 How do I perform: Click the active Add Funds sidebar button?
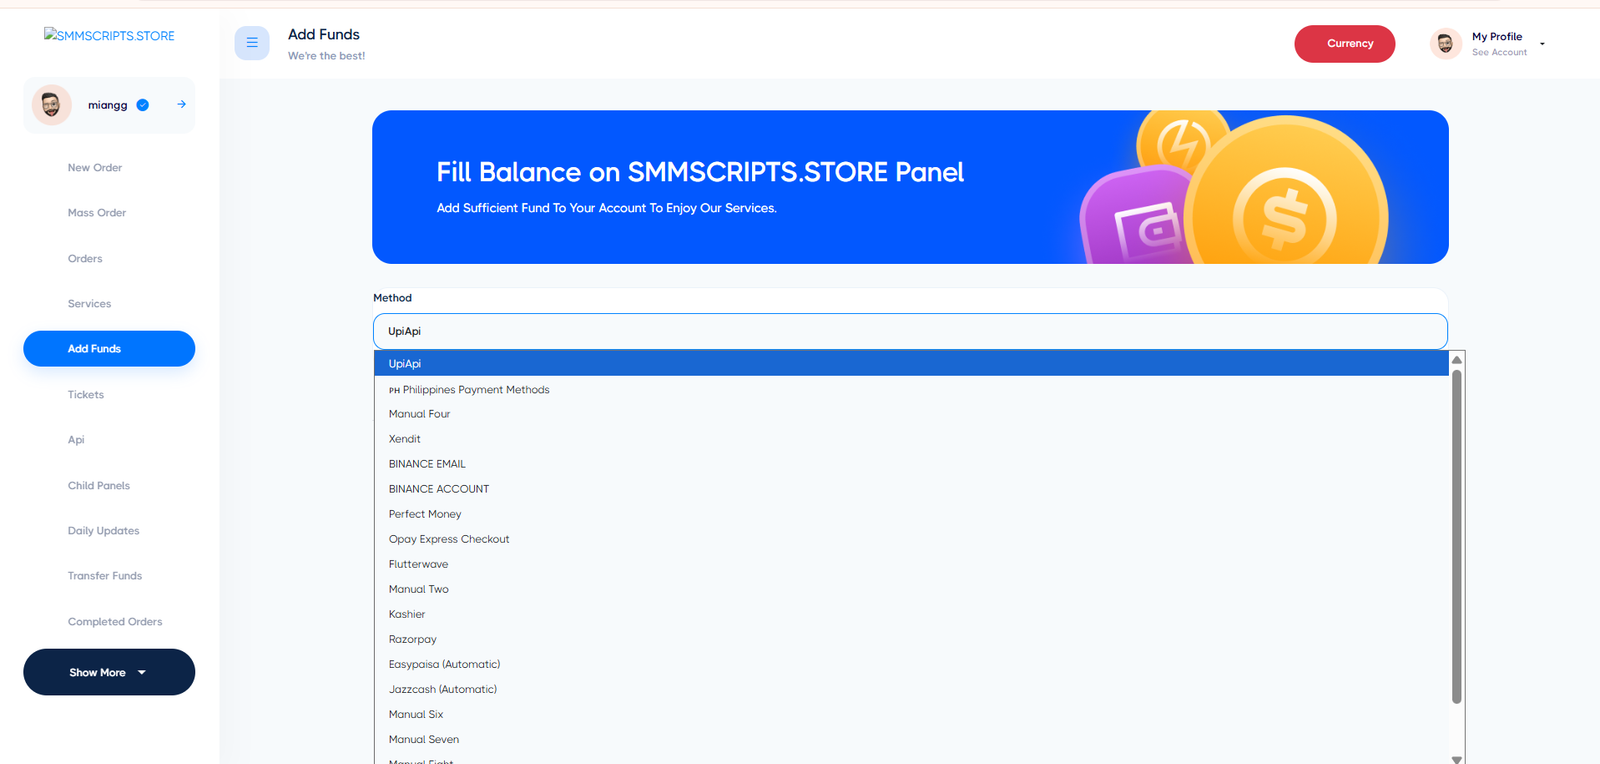pyautogui.click(x=109, y=349)
